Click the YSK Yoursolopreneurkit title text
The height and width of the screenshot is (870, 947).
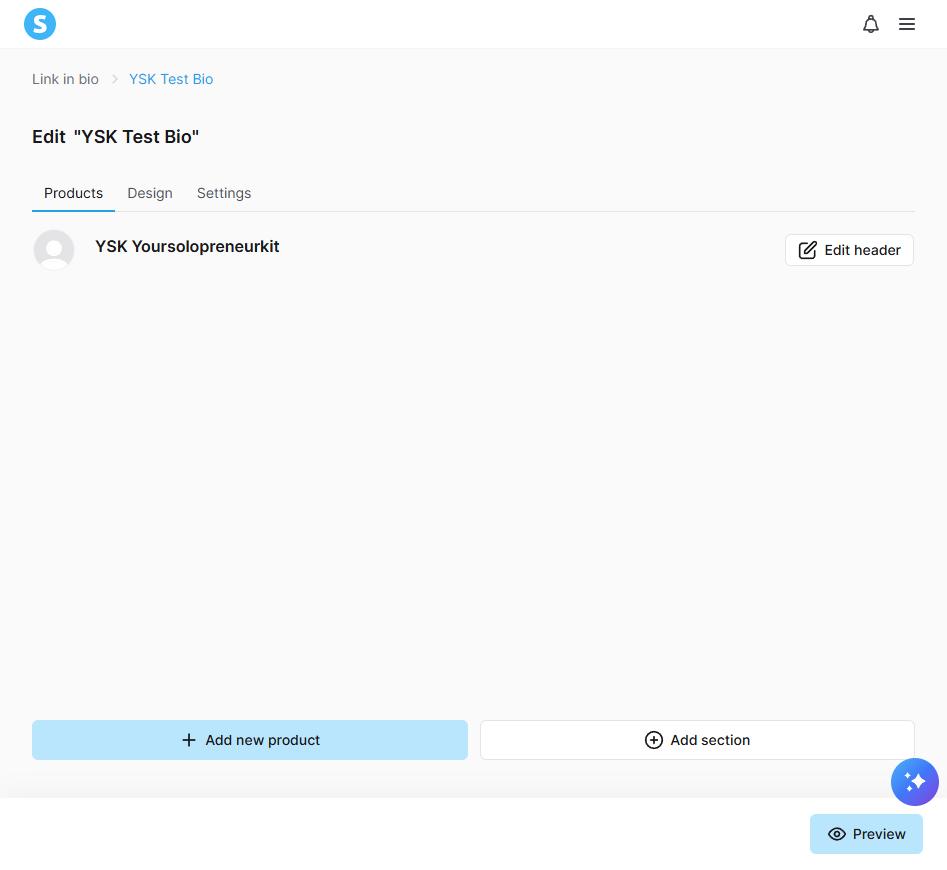pos(187,246)
